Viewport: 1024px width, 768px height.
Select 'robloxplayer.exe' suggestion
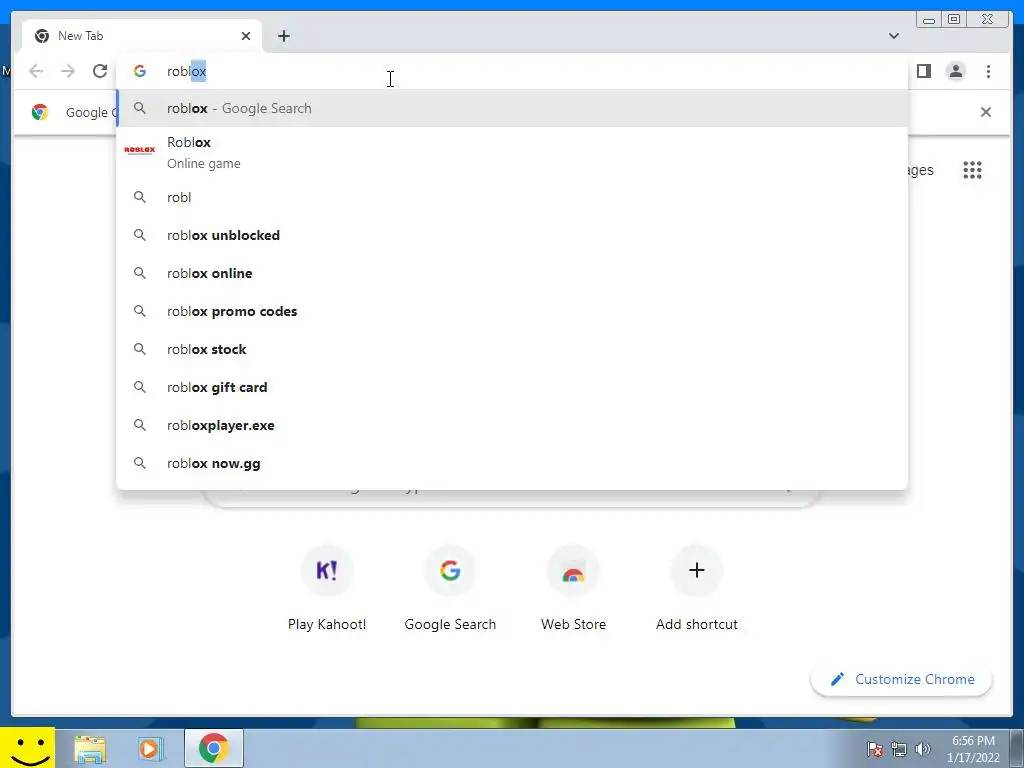[512, 424]
